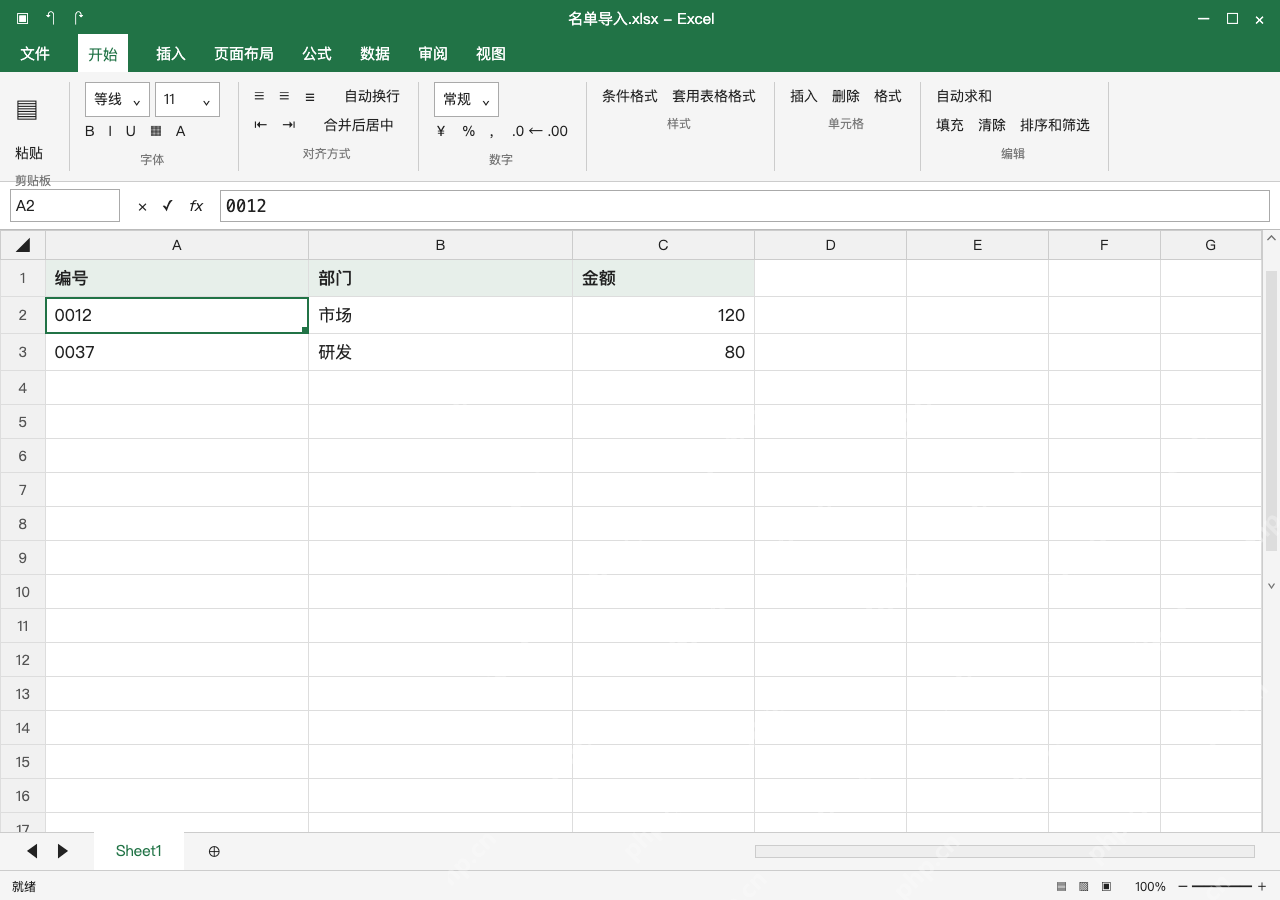Image resolution: width=1280 pixels, height=900 pixels.
Task: Align cell text to the right
Action: point(310,96)
